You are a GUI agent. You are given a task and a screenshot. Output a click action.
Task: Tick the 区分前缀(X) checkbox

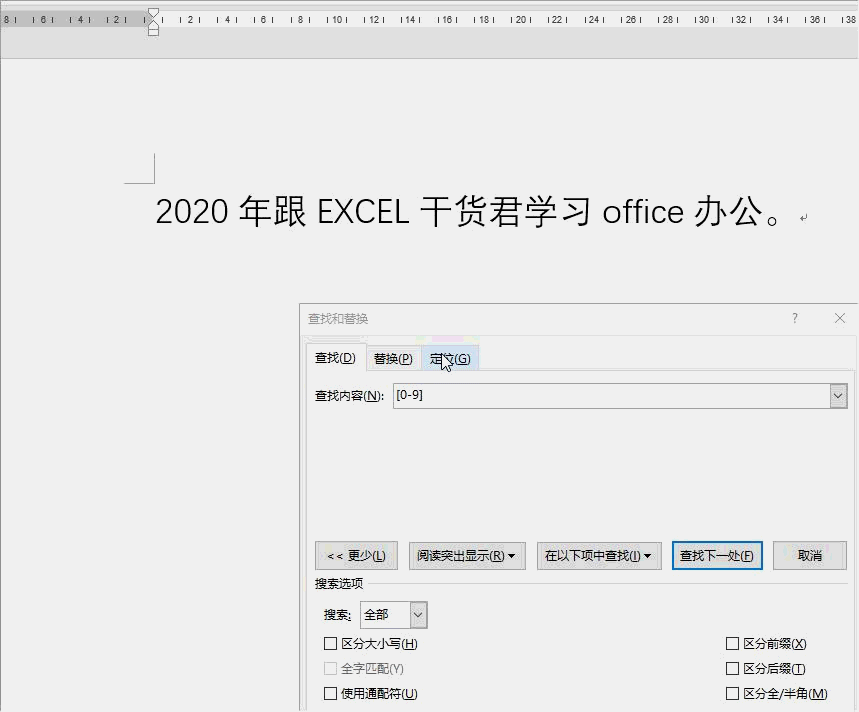732,644
